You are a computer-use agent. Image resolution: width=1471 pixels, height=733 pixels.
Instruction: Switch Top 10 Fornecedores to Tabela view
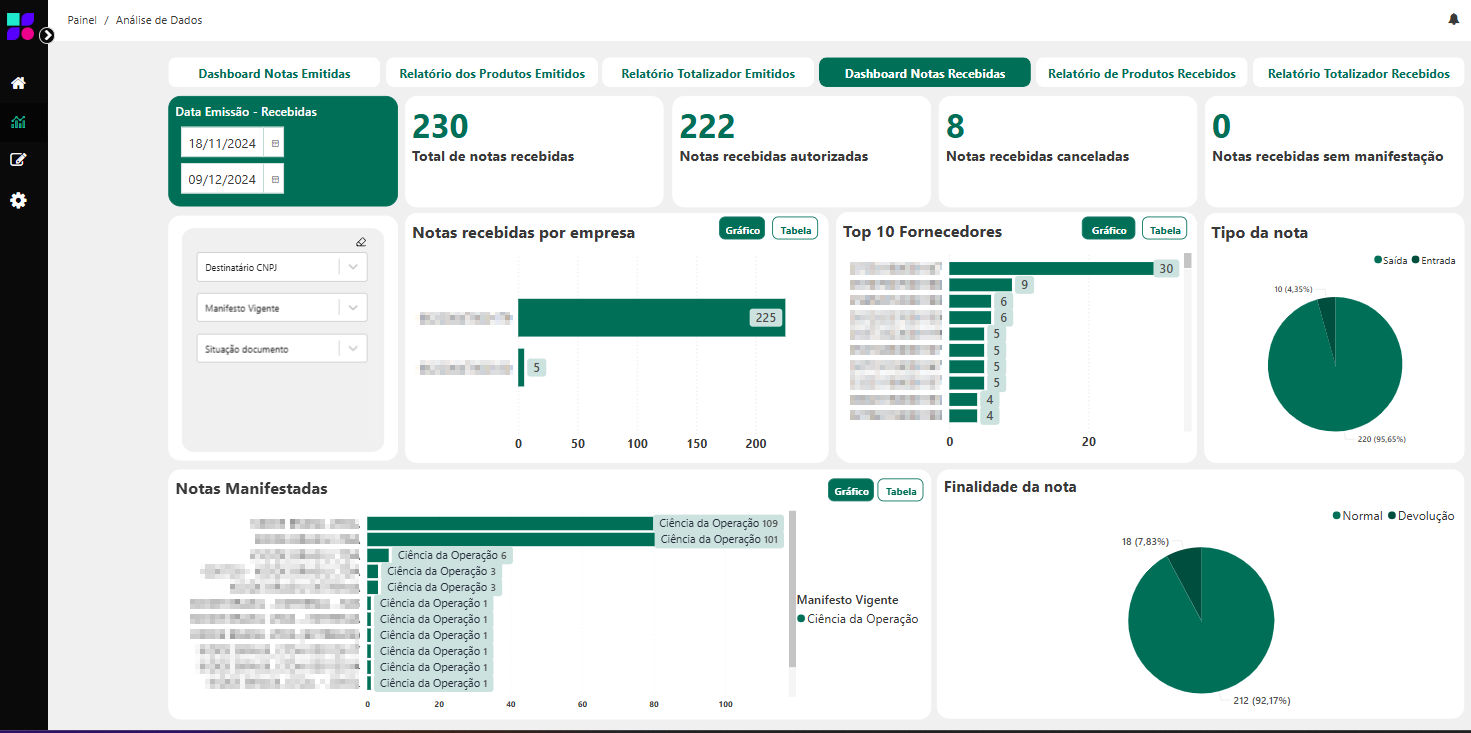click(1164, 228)
